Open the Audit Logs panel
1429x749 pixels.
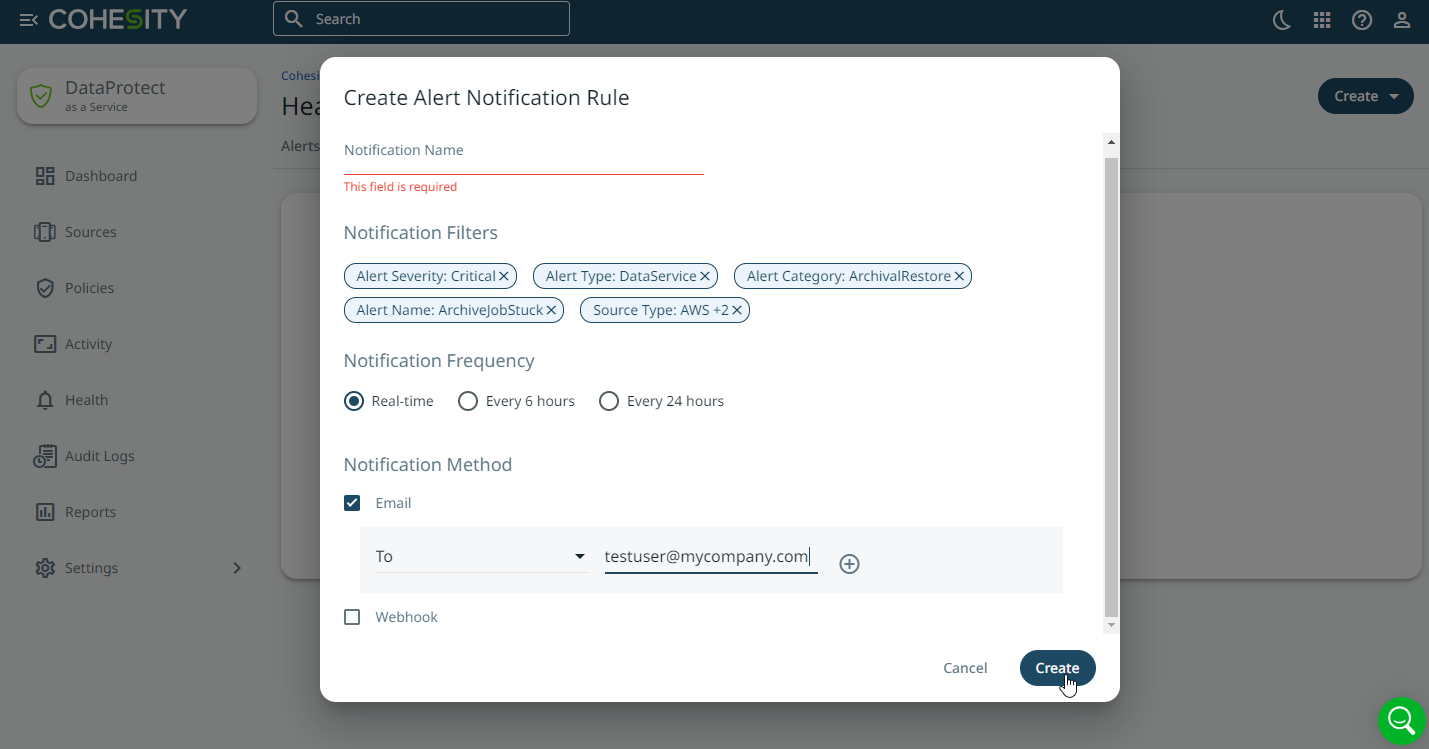[x=99, y=456]
